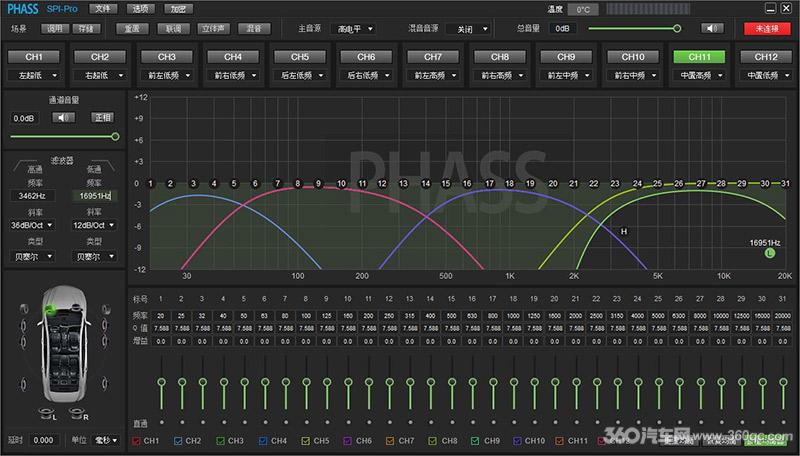The image size is (800, 456).
Task: Select EQ node 1 on the graph
Action: [151, 184]
